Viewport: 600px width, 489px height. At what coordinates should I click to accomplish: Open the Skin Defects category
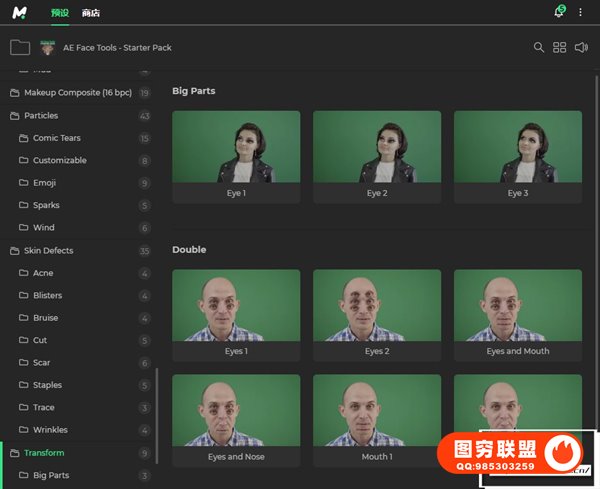(48, 251)
